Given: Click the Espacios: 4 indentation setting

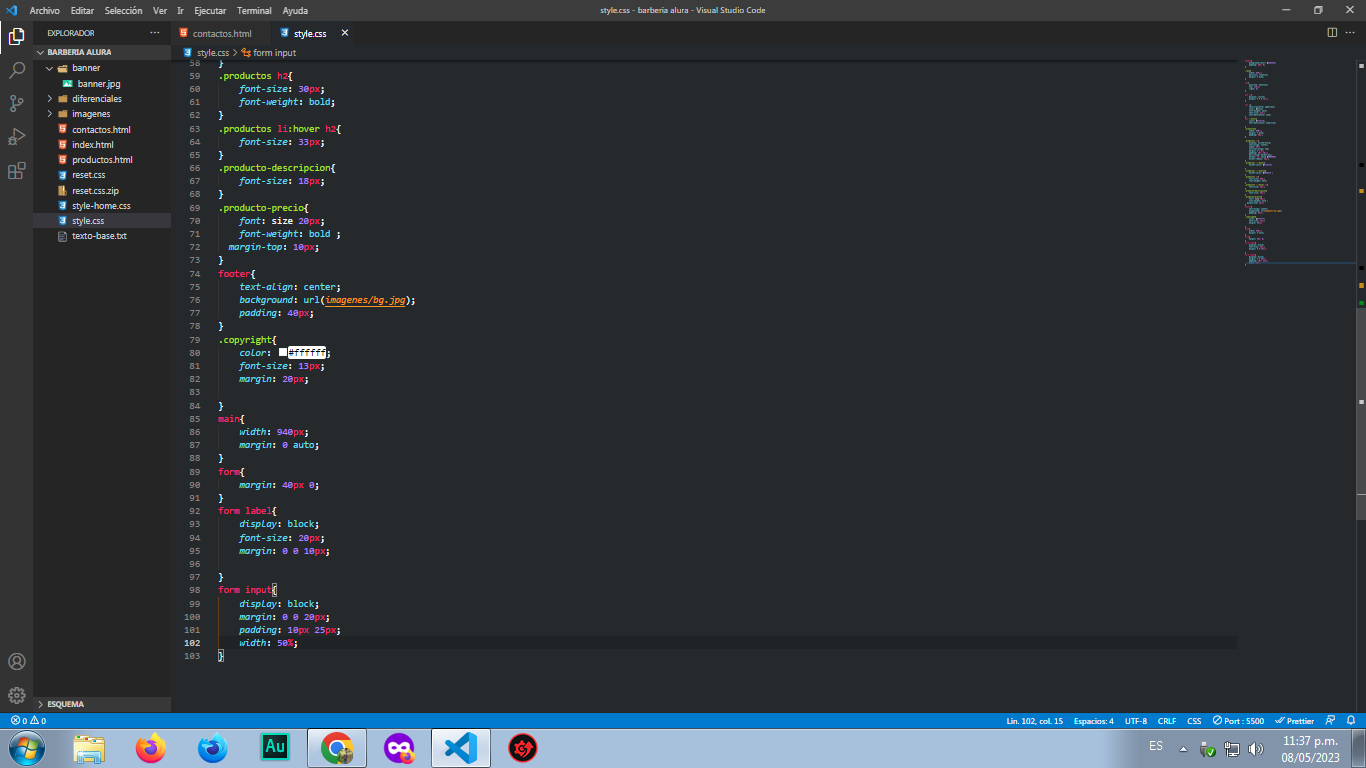Looking at the screenshot, I should [x=1093, y=720].
